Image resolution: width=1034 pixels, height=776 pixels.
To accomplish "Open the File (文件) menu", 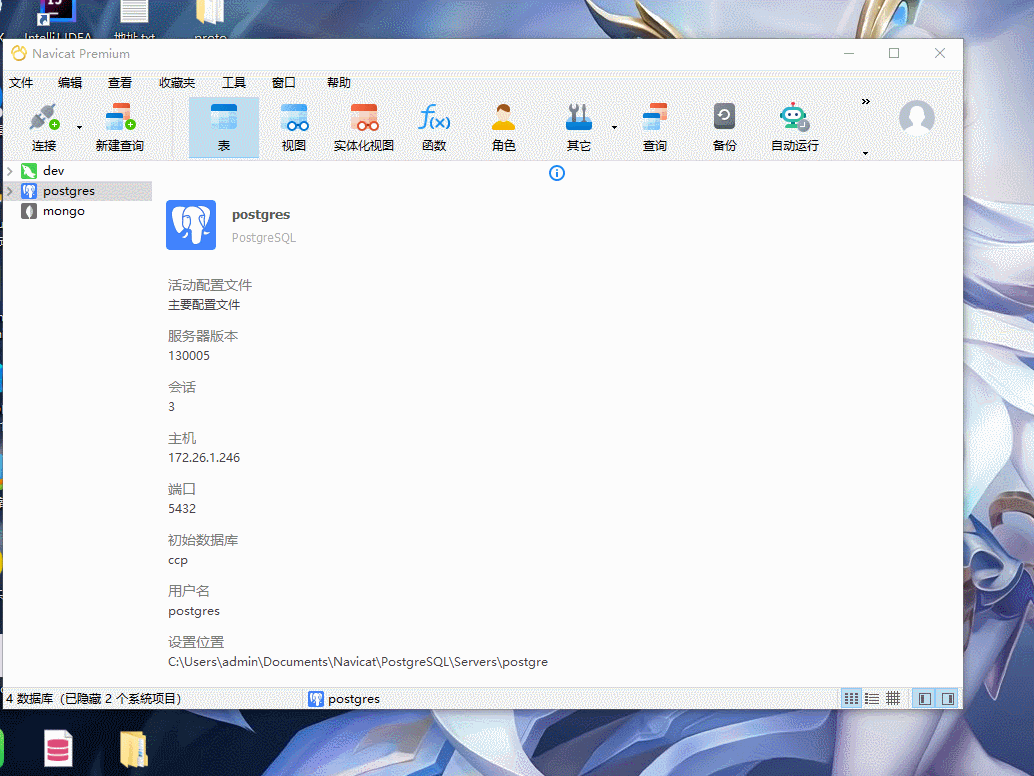I will pos(20,82).
